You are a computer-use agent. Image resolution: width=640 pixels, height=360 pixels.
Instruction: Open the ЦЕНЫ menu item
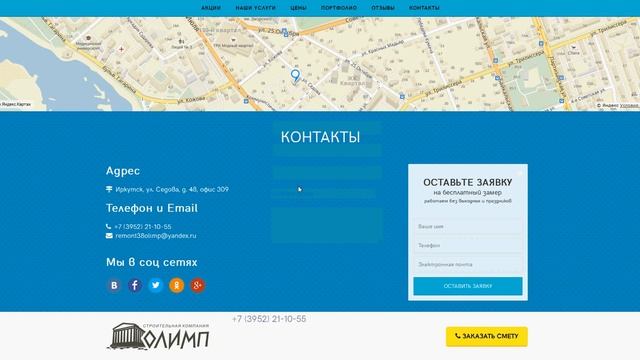point(298,8)
